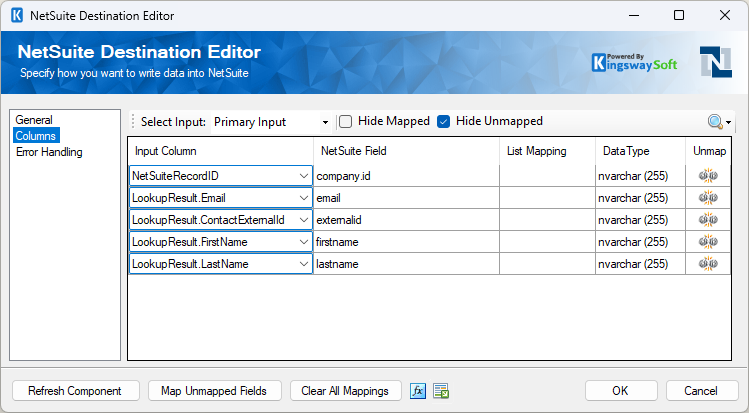
Task: Unmap the lastname field row
Action: coord(708,264)
